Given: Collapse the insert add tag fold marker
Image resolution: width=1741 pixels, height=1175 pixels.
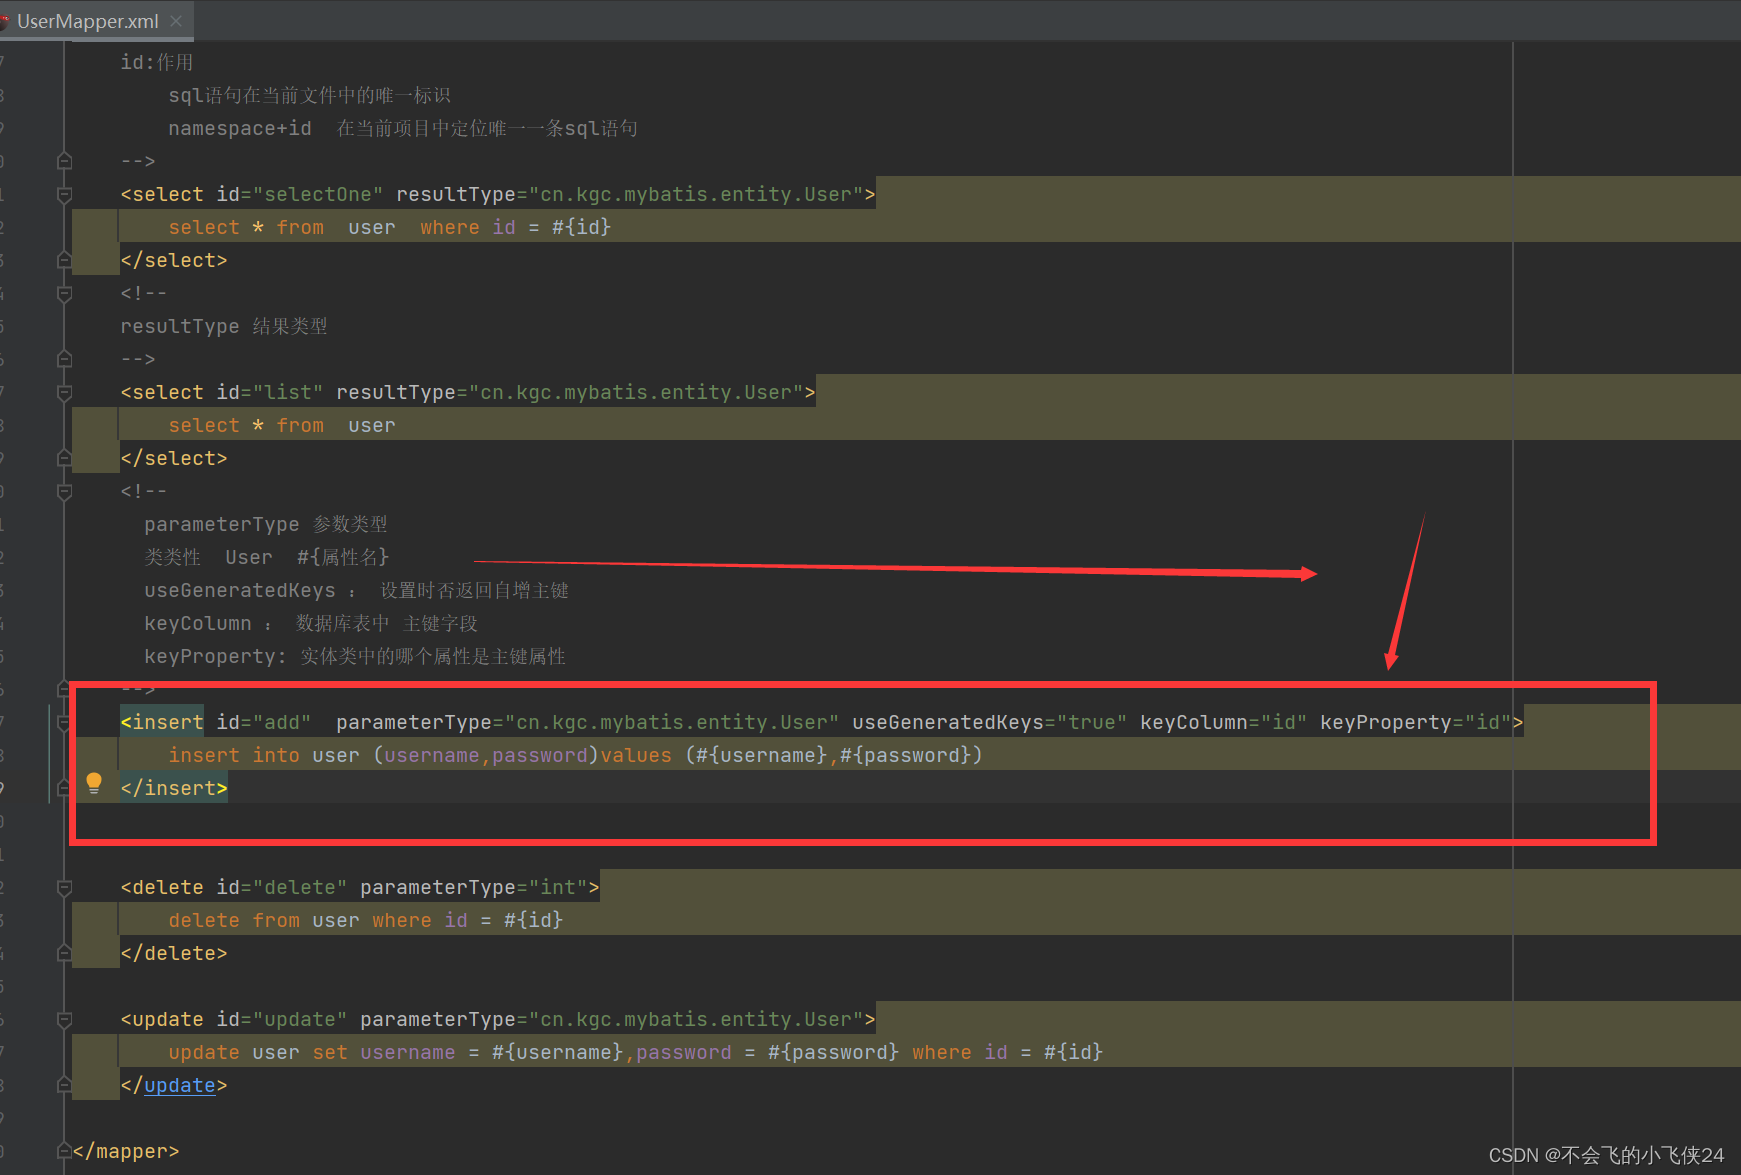Looking at the screenshot, I should [x=64, y=722].
